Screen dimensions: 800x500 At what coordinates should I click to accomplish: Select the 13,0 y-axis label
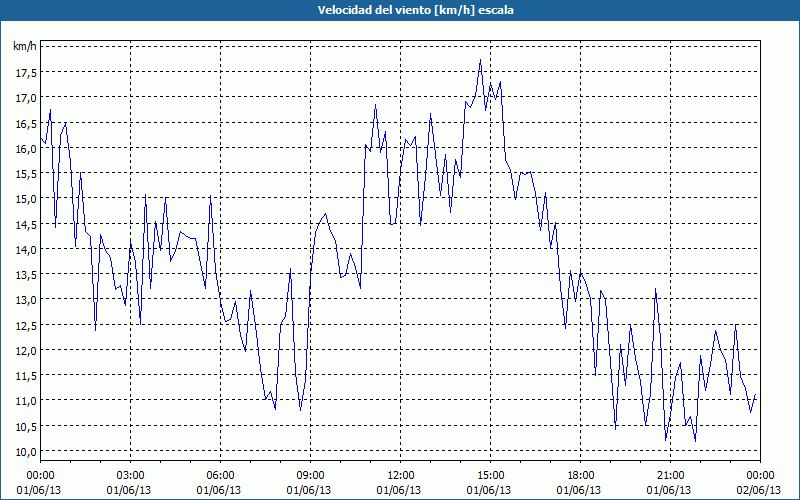[x=26, y=299]
